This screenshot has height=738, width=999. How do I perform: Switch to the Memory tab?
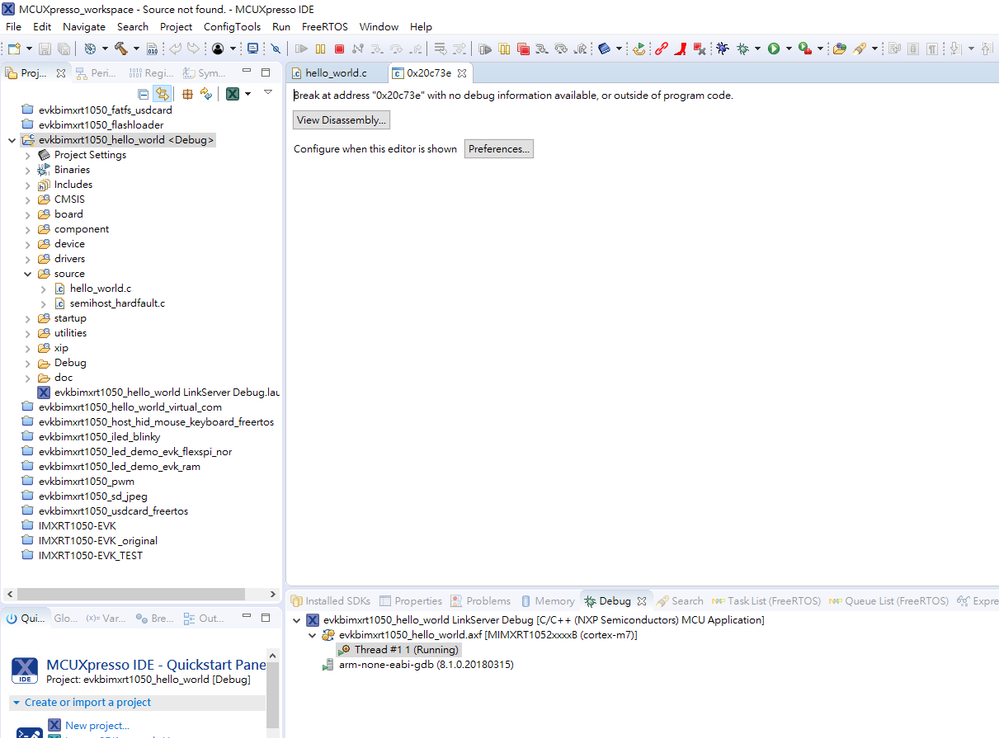click(x=548, y=601)
